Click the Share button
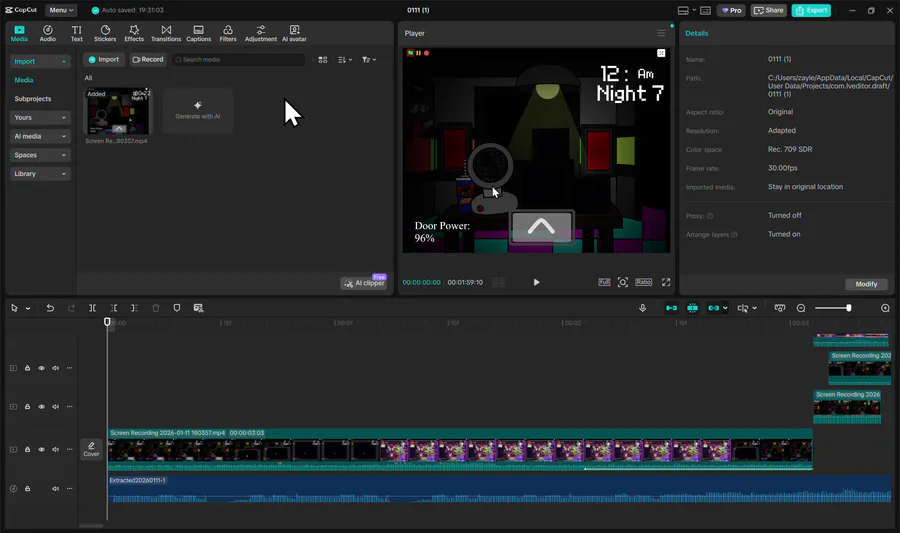900x533 pixels. click(x=768, y=10)
